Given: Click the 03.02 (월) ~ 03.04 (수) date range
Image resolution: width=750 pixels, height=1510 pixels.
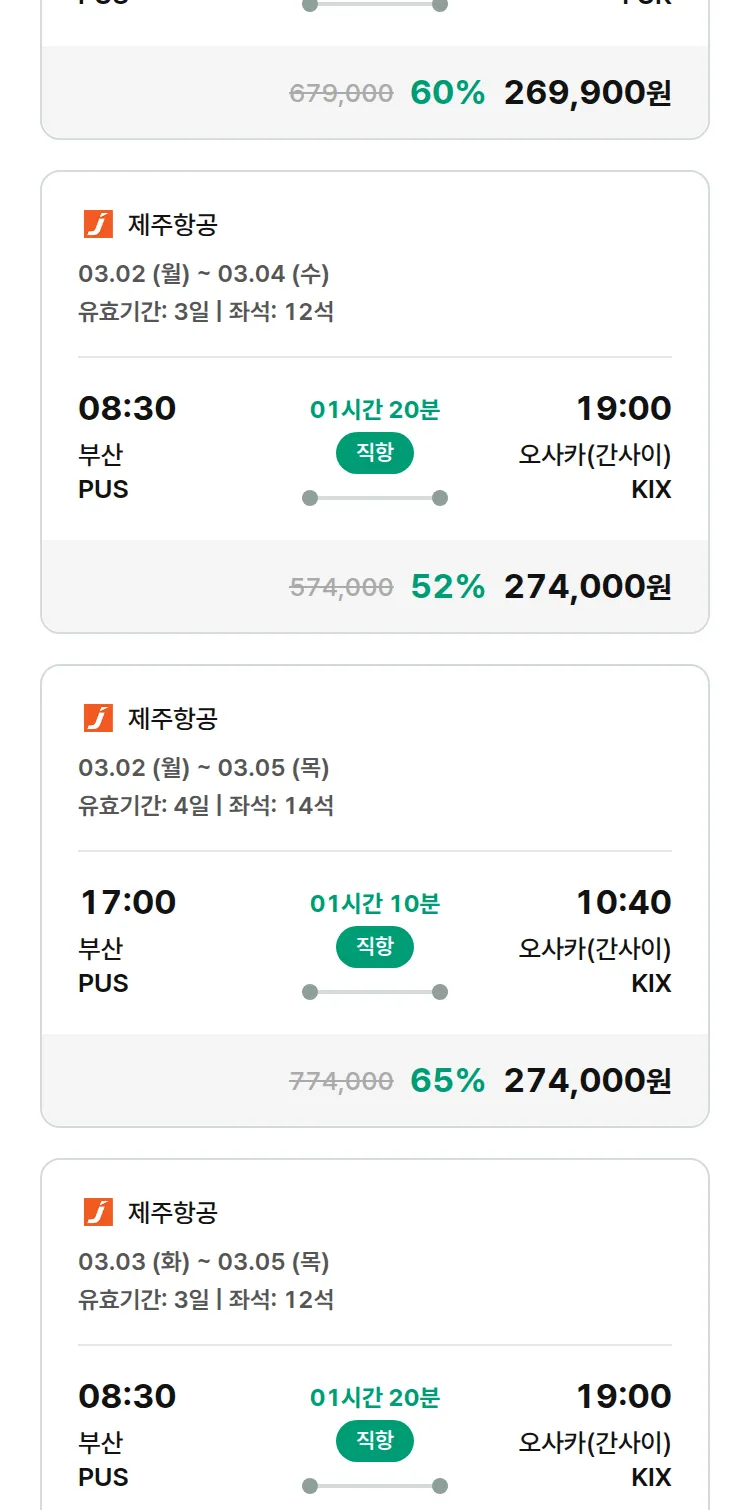Looking at the screenshot, I should coord(204,273).
